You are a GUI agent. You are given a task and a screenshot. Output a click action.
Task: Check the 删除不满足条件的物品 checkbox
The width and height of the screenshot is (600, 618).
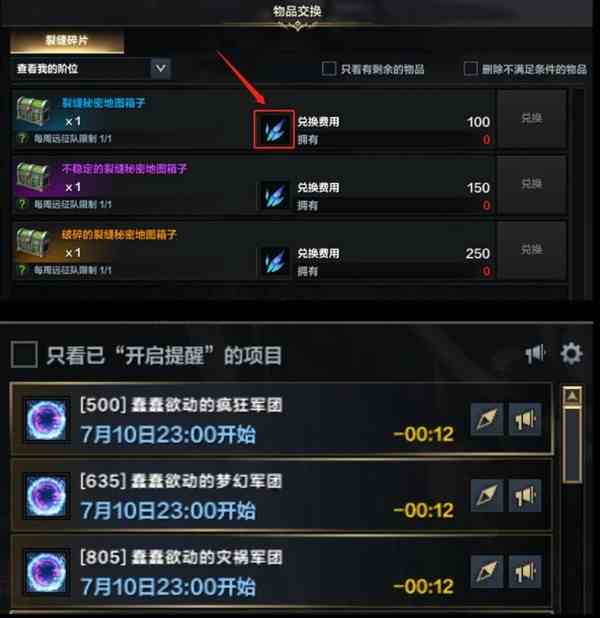coord(470,69)
